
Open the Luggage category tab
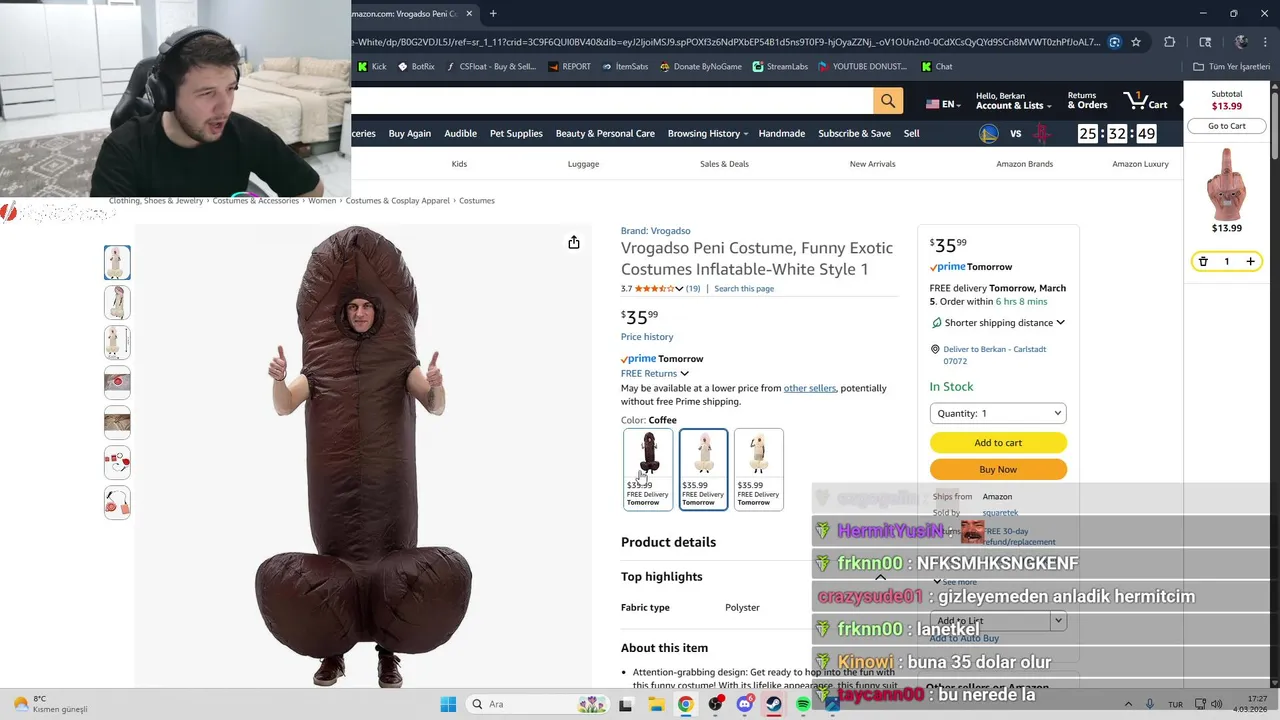pos(583,164)
